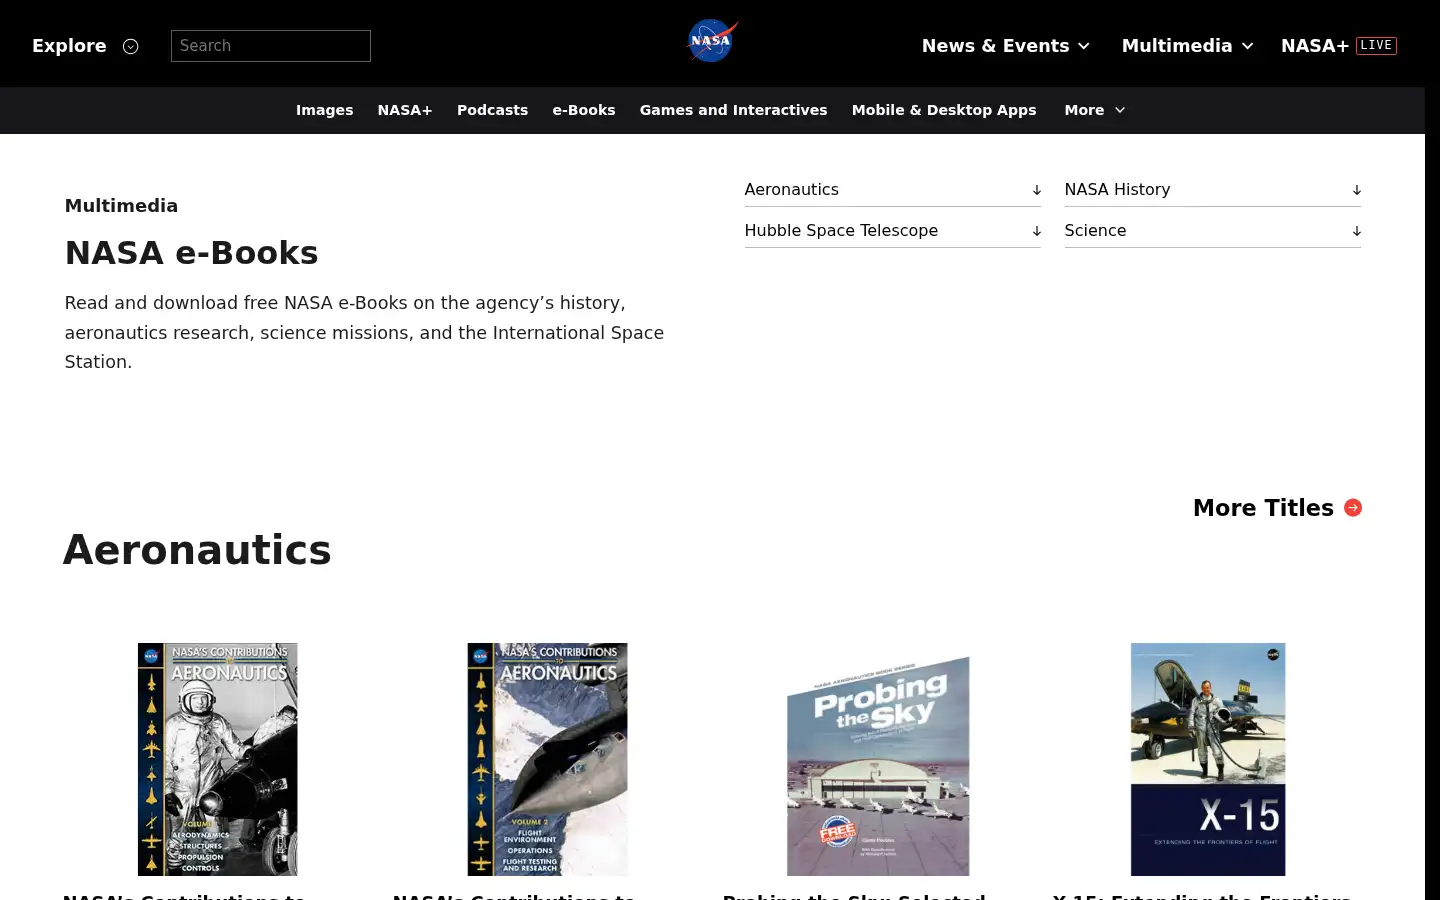Click the LIVE badge next to NASA+
The width and height of the screenshot is (1440, 900).
[x=1376, y=46]
